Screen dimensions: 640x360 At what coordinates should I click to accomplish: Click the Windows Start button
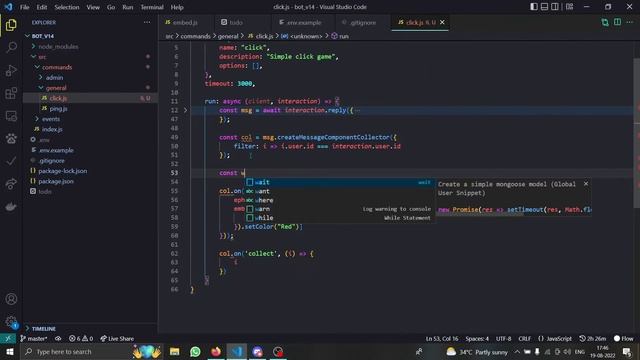pyautogui.click(x=9, y=351)
